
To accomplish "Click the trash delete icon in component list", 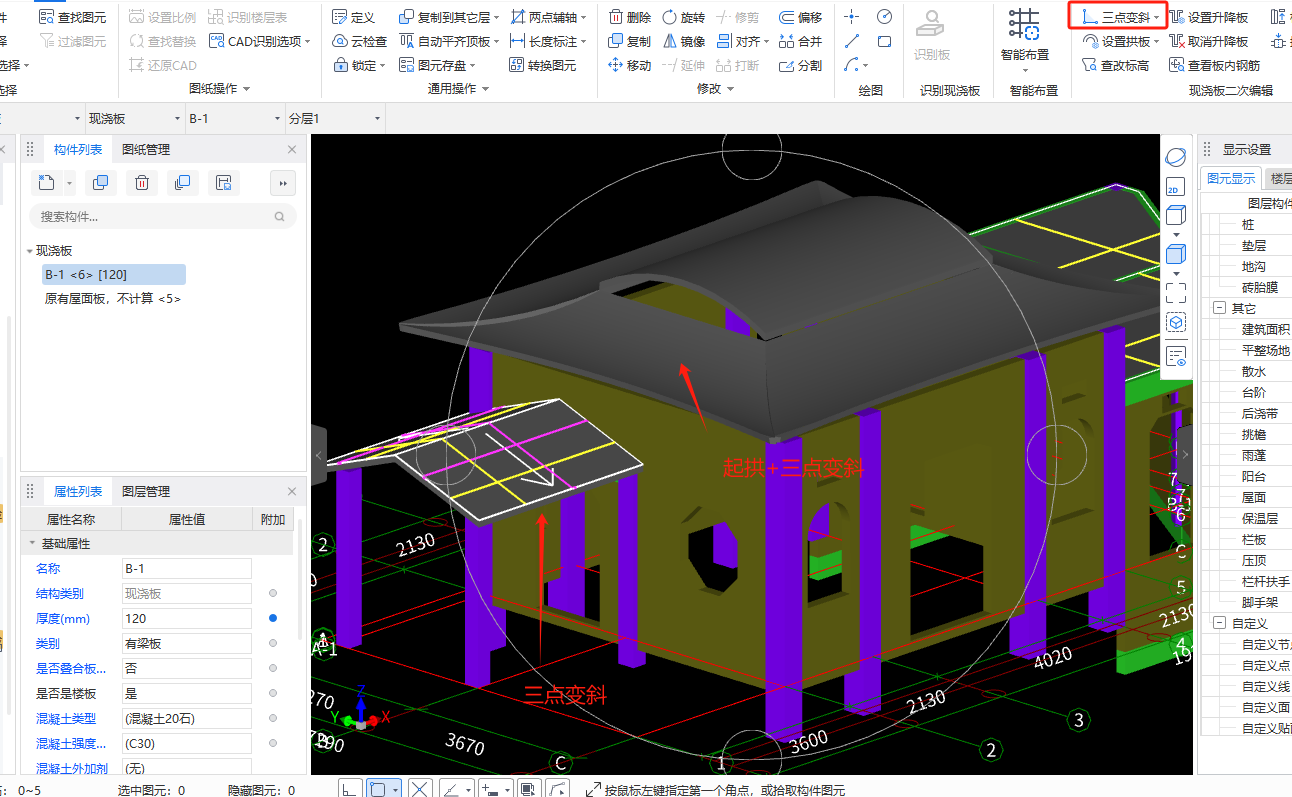I will (142, 183).
